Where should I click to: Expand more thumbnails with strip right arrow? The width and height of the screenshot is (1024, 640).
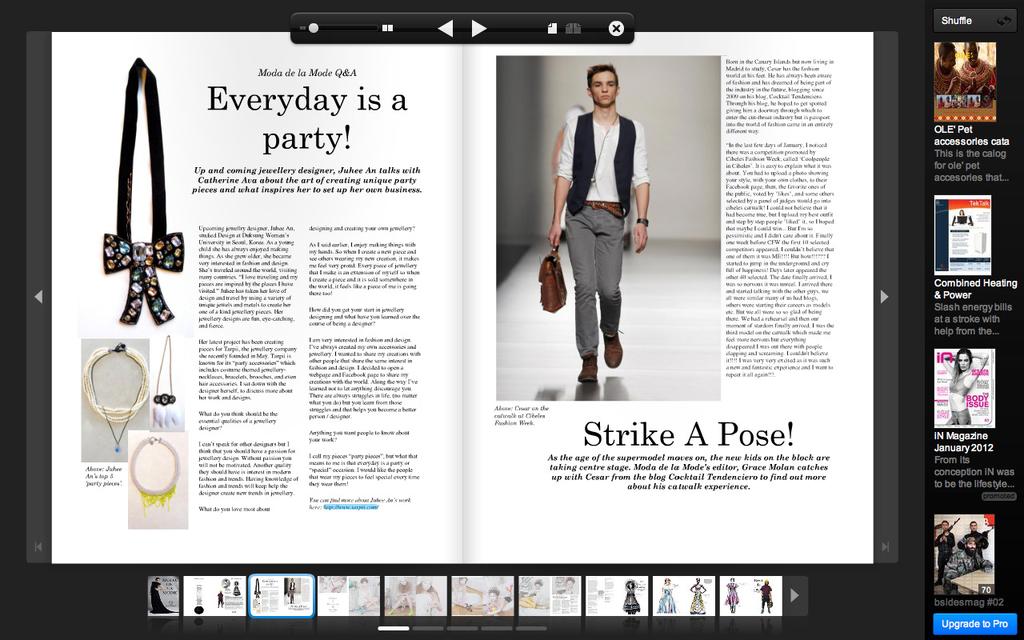pos(795,596)
